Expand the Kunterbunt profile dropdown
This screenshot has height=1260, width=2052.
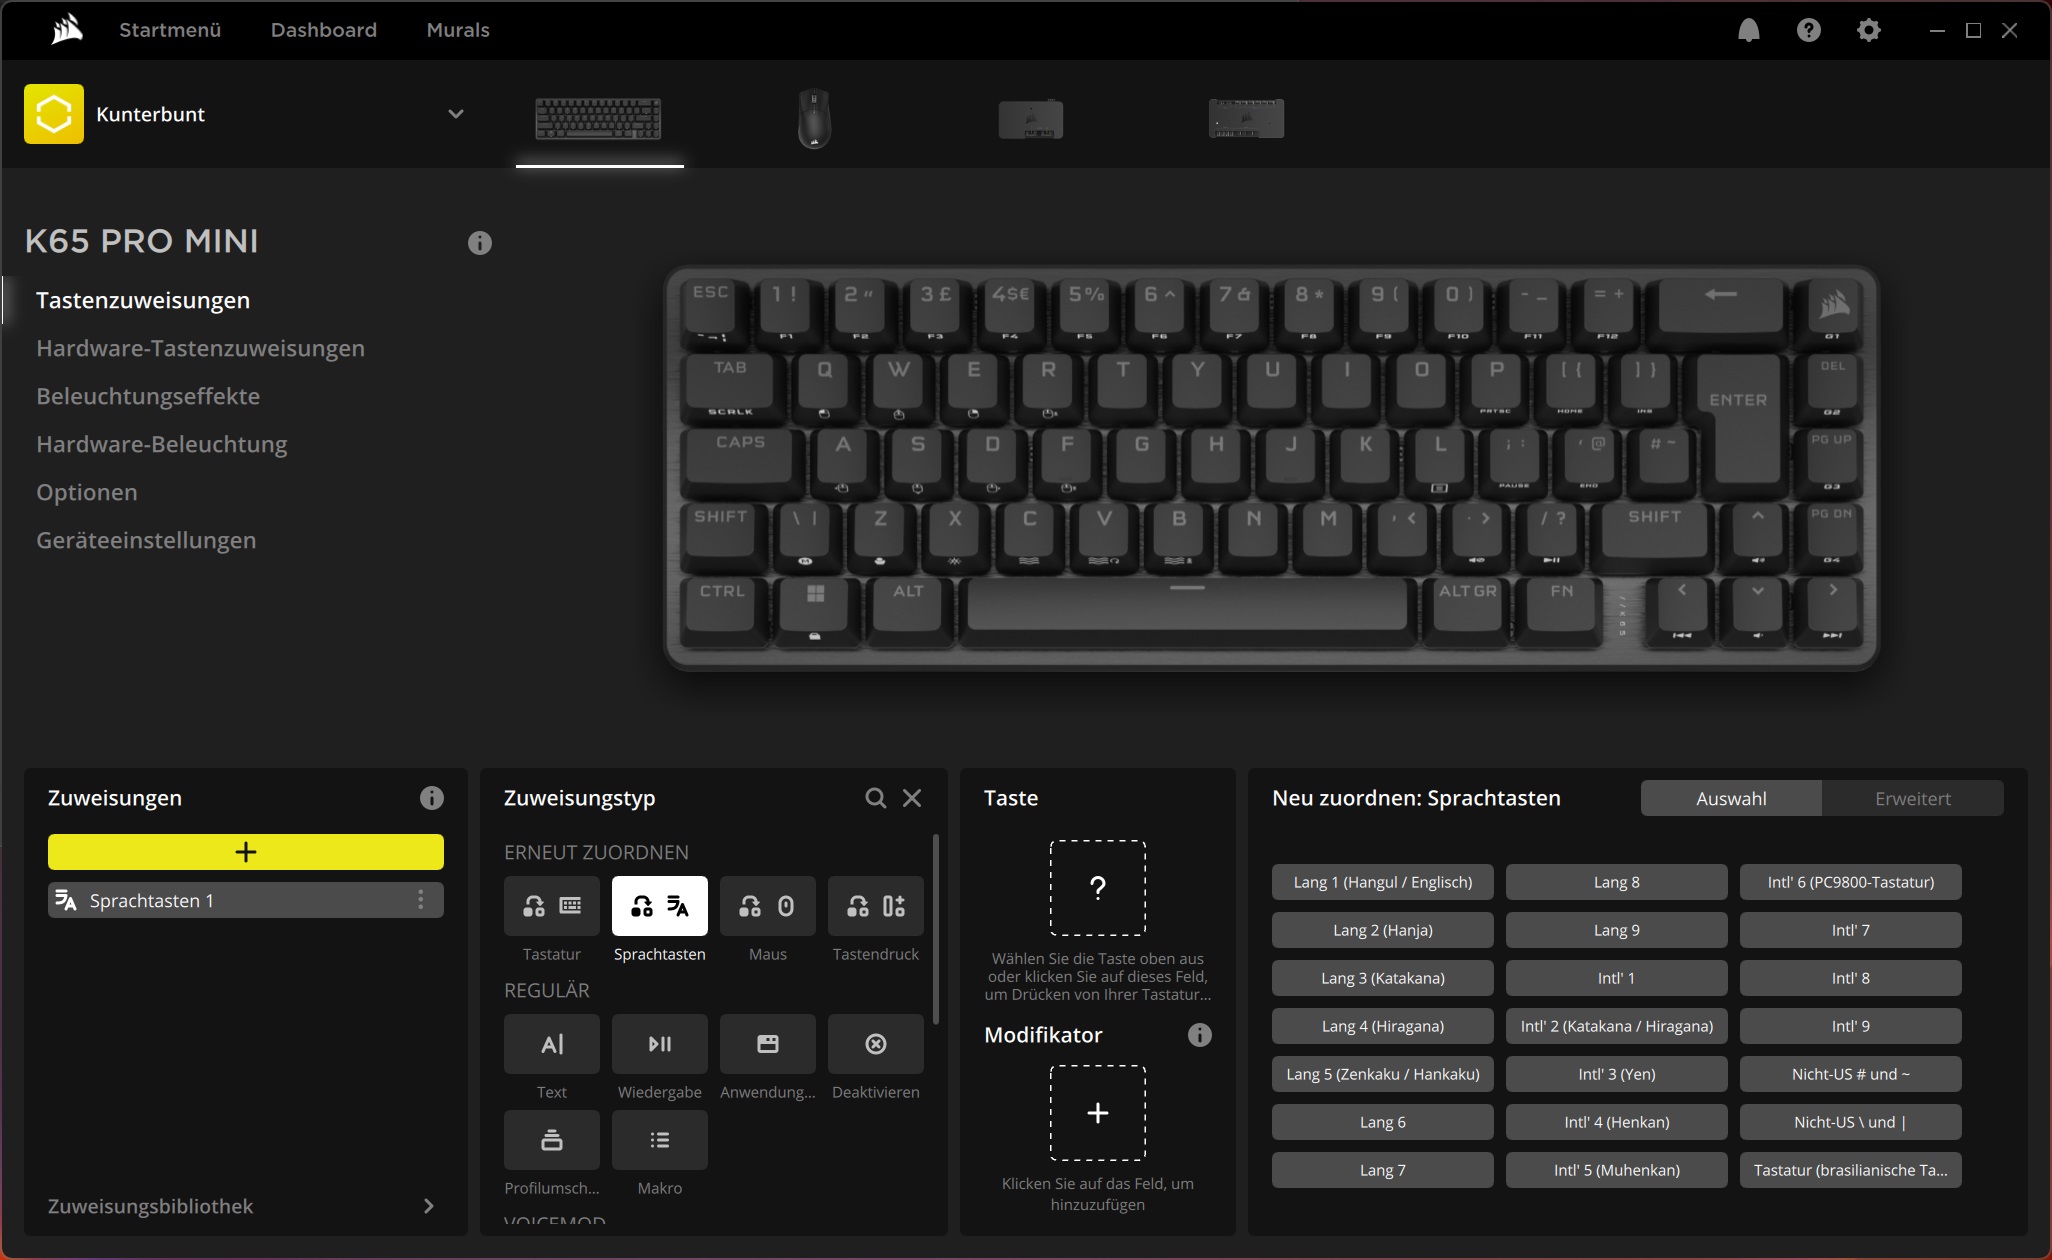456,114
